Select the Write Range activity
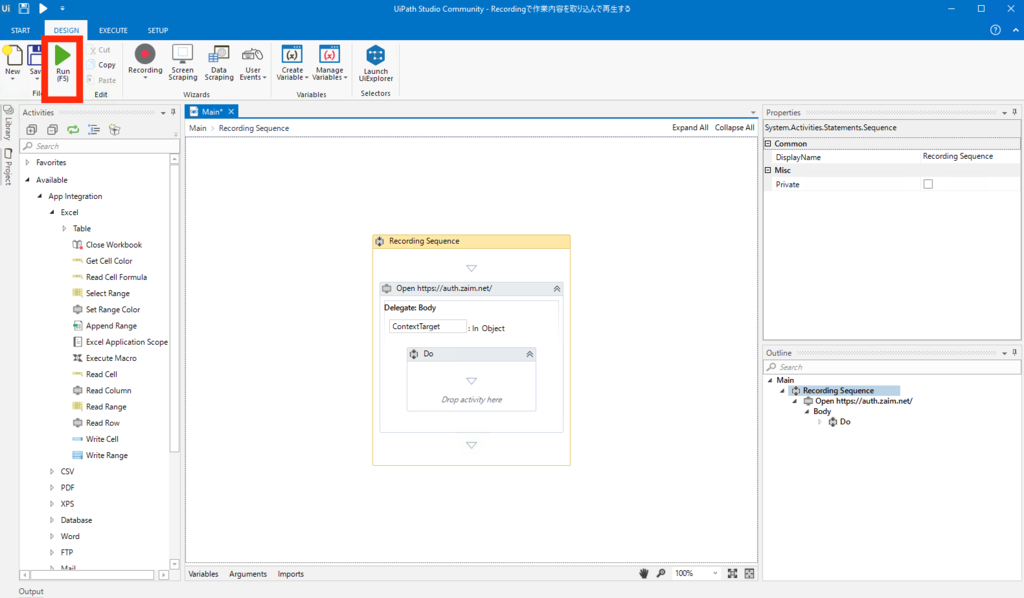This screenshot has height=598, width=1024. [x=100, y=456]
